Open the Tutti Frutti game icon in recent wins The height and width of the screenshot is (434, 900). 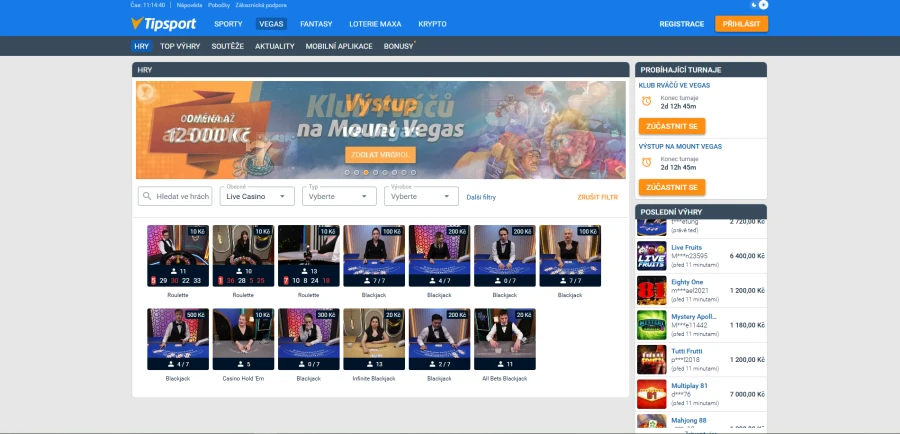(x=651, y=359)
